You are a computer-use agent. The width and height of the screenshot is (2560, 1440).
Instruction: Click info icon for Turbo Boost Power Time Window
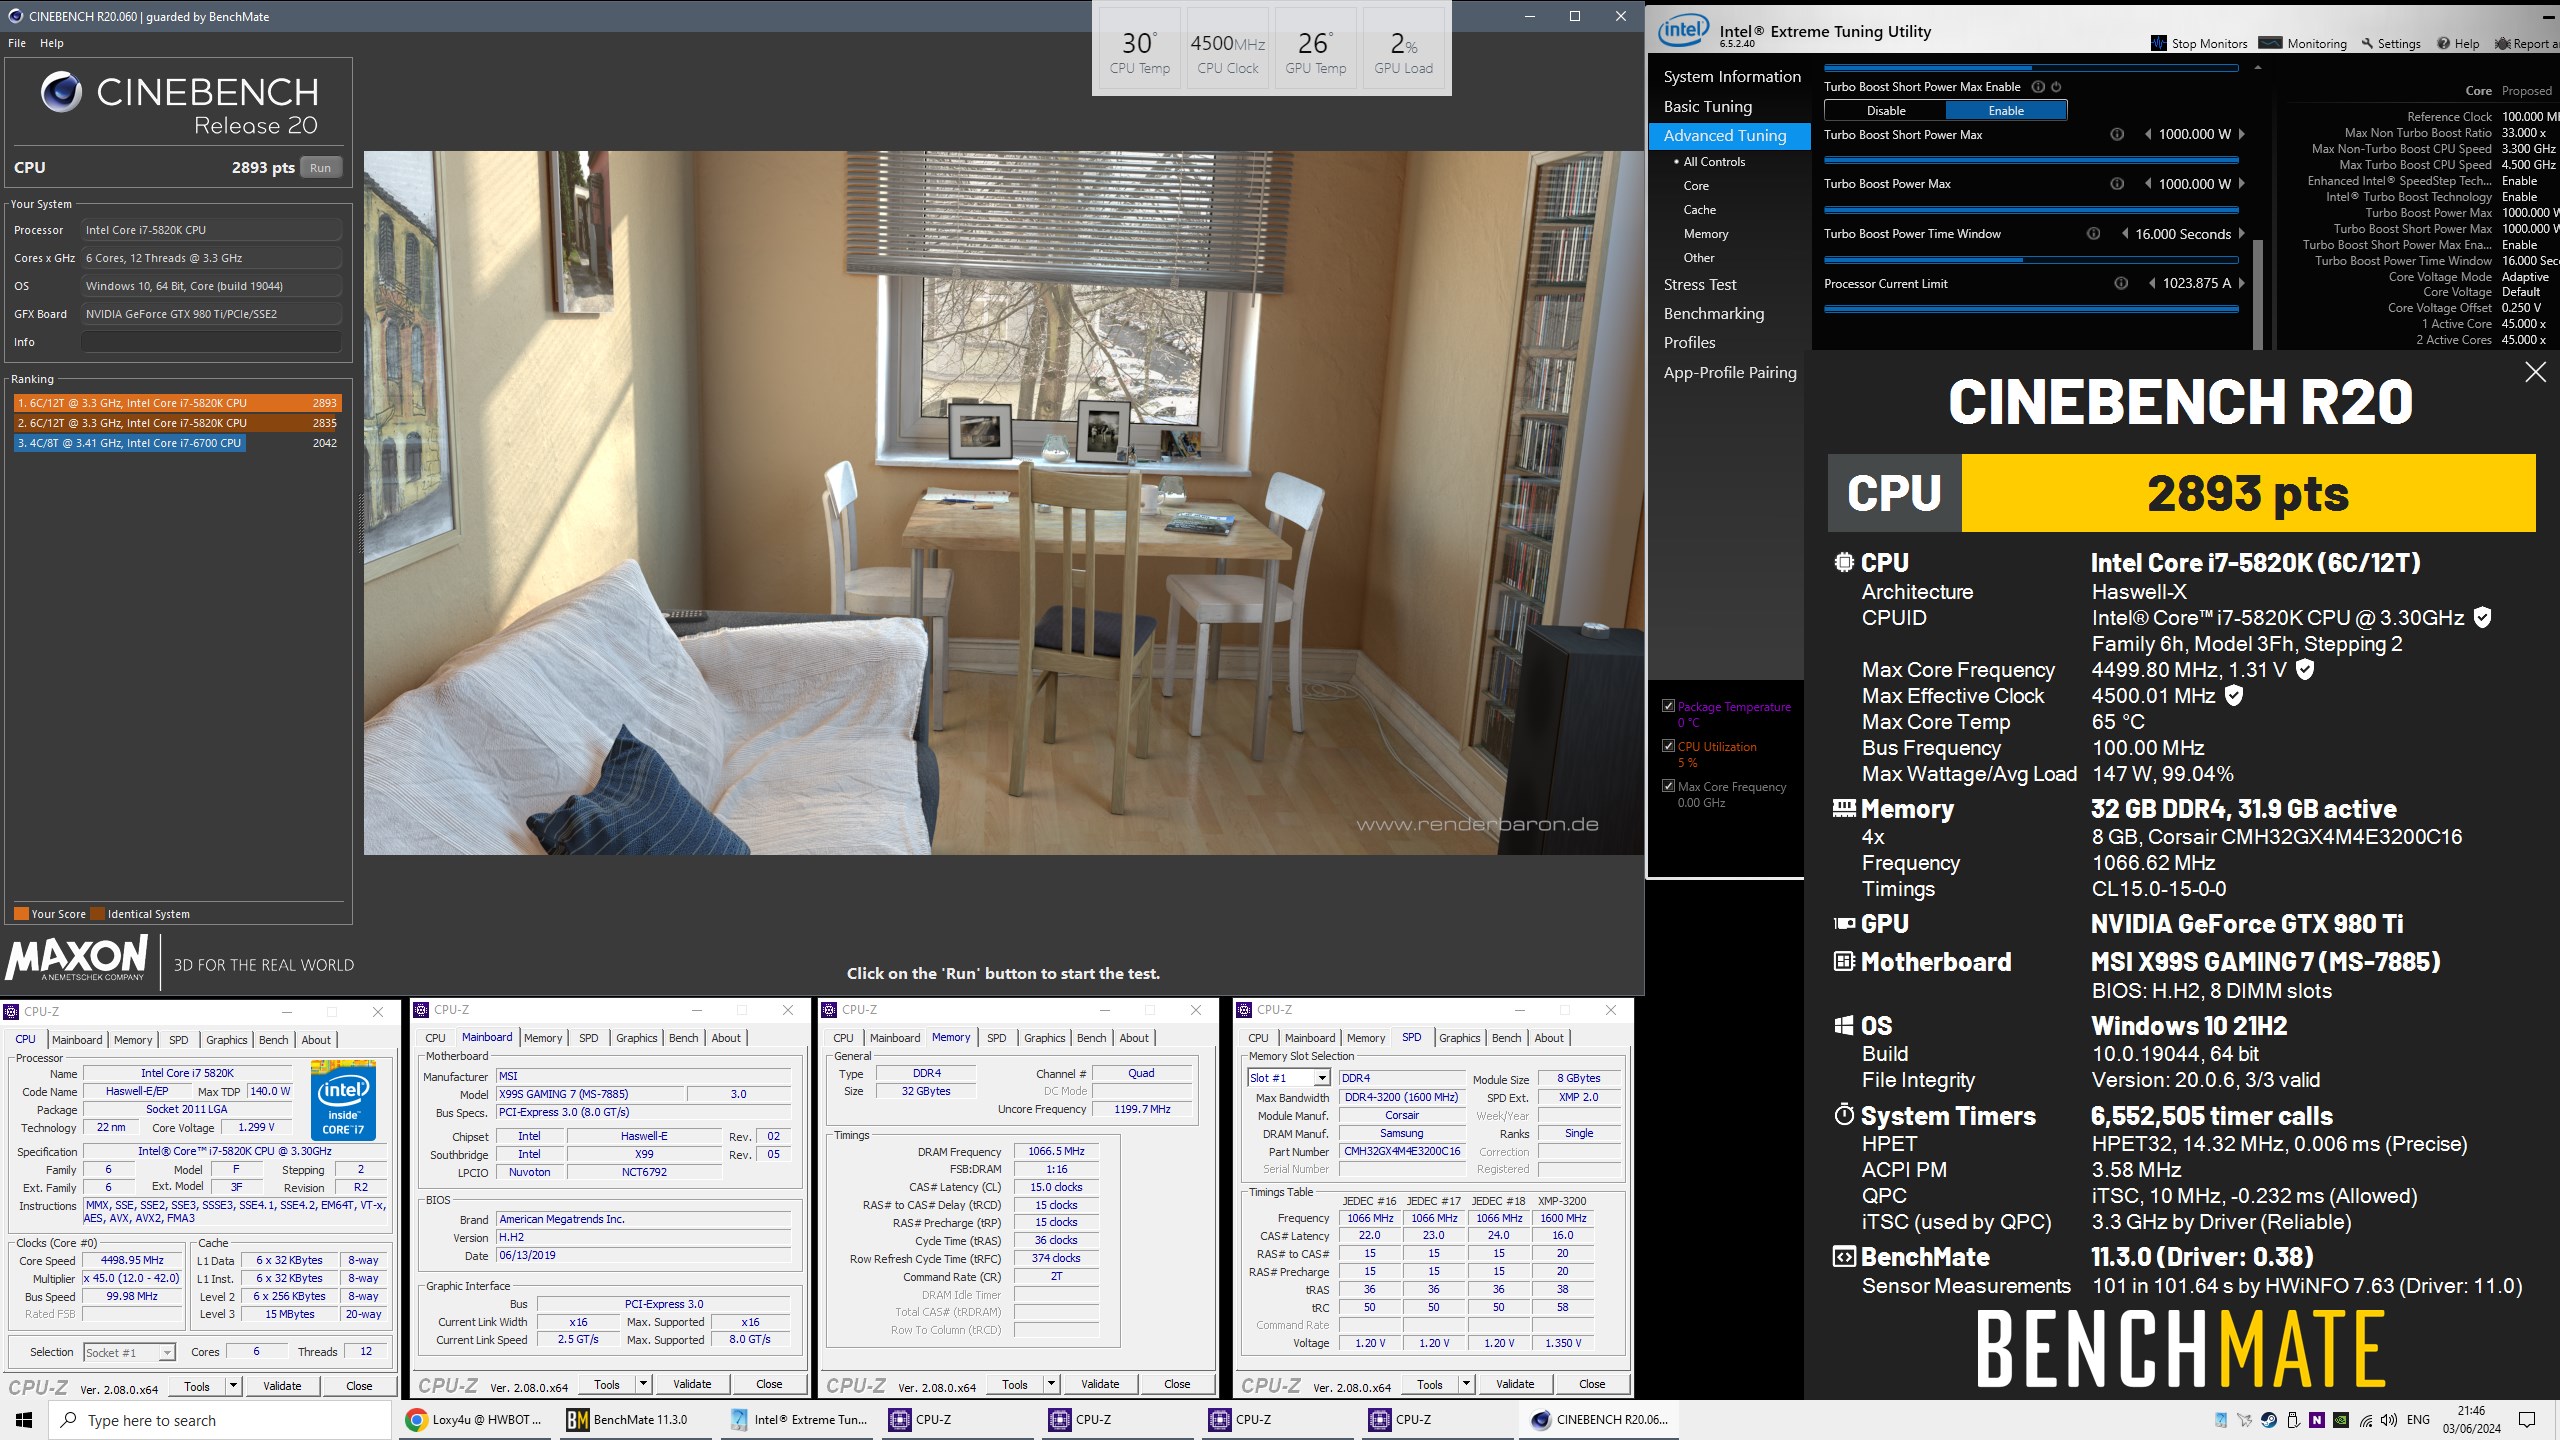click(2093, 234)
